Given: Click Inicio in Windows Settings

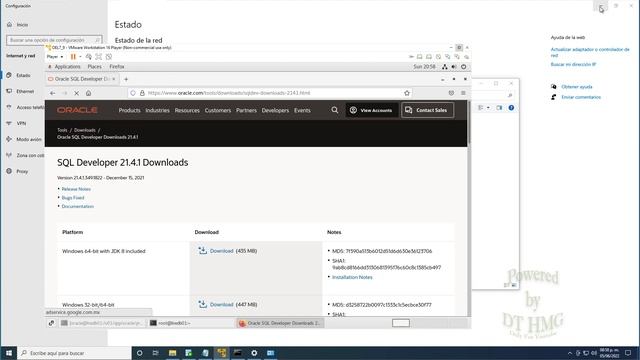Looking at the screenshot, I should (x=22, y=24).
